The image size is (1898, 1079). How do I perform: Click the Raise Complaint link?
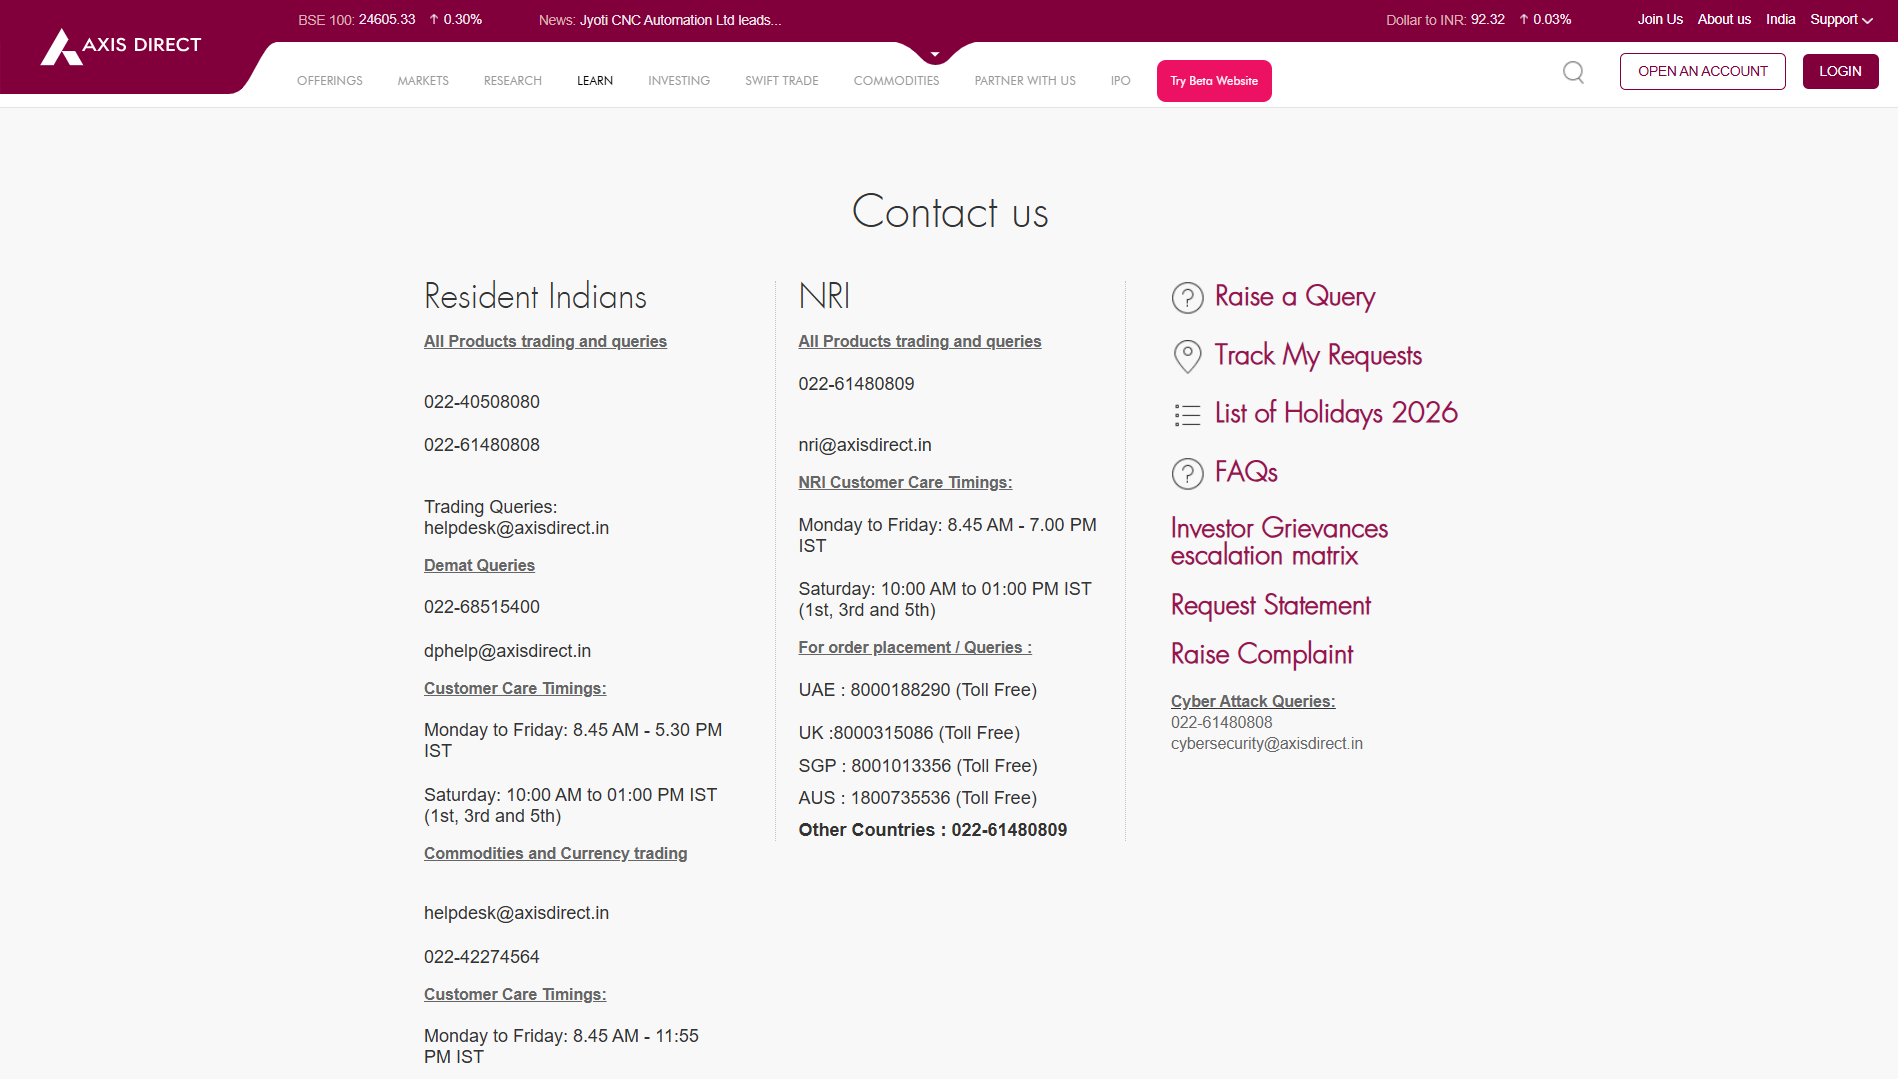pos(1262,654)
